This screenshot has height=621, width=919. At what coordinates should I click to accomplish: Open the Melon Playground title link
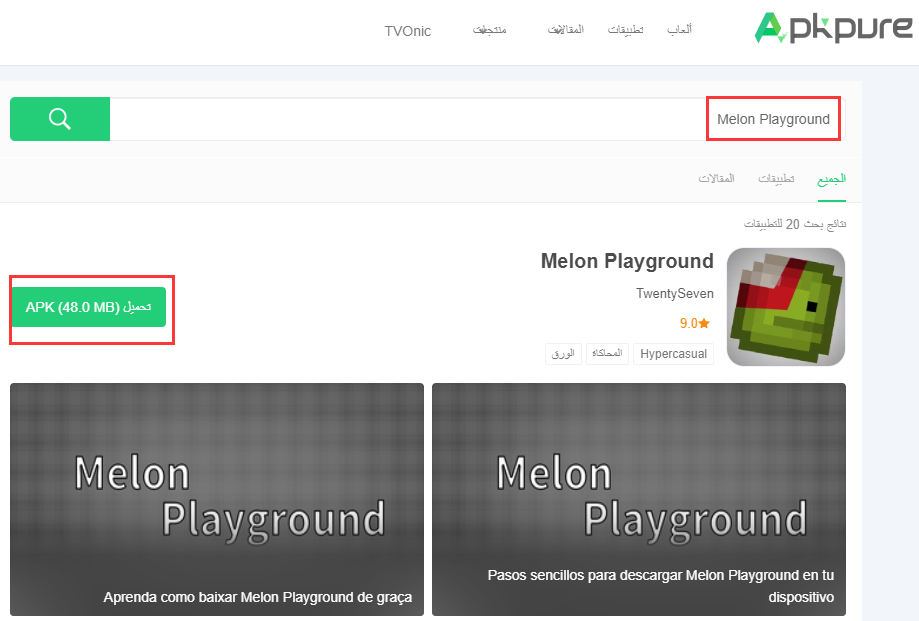point(627,261)
